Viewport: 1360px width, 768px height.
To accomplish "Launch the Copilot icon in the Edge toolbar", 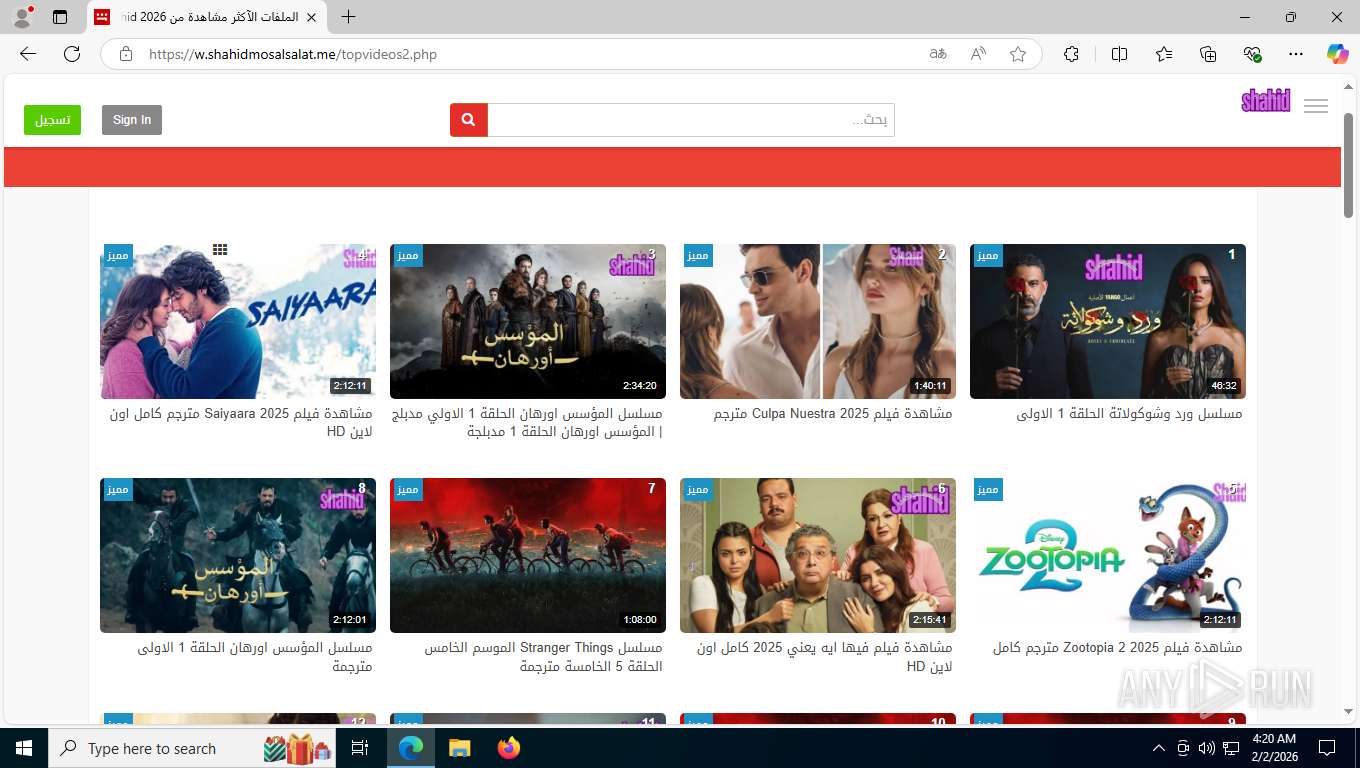I will [1338, 54].
